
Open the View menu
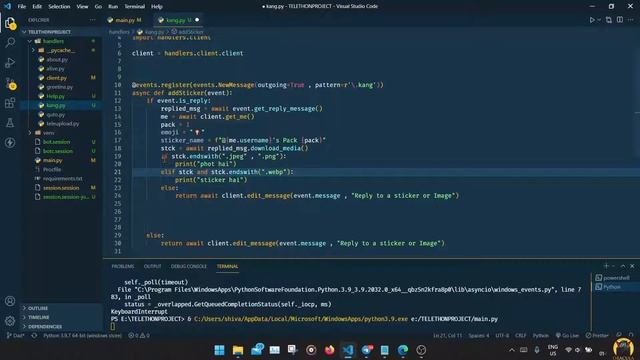[x=82, y=7]
